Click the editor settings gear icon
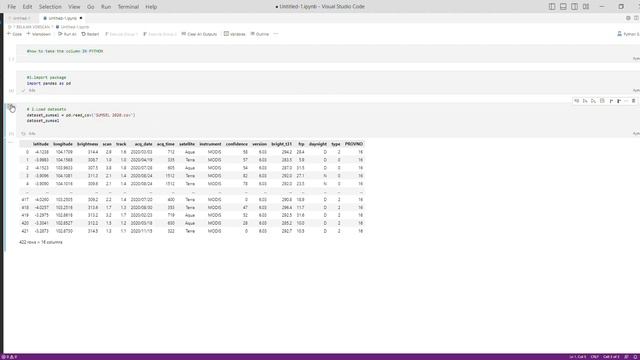The height and width of the screenshot is (360, 640). (628, 18)
